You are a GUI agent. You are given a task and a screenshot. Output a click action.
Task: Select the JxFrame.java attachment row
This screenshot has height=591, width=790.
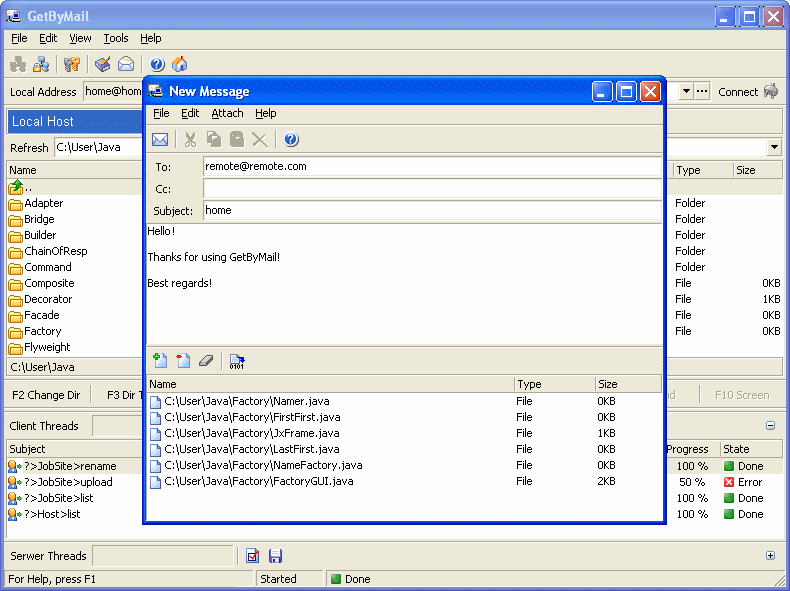405,433
